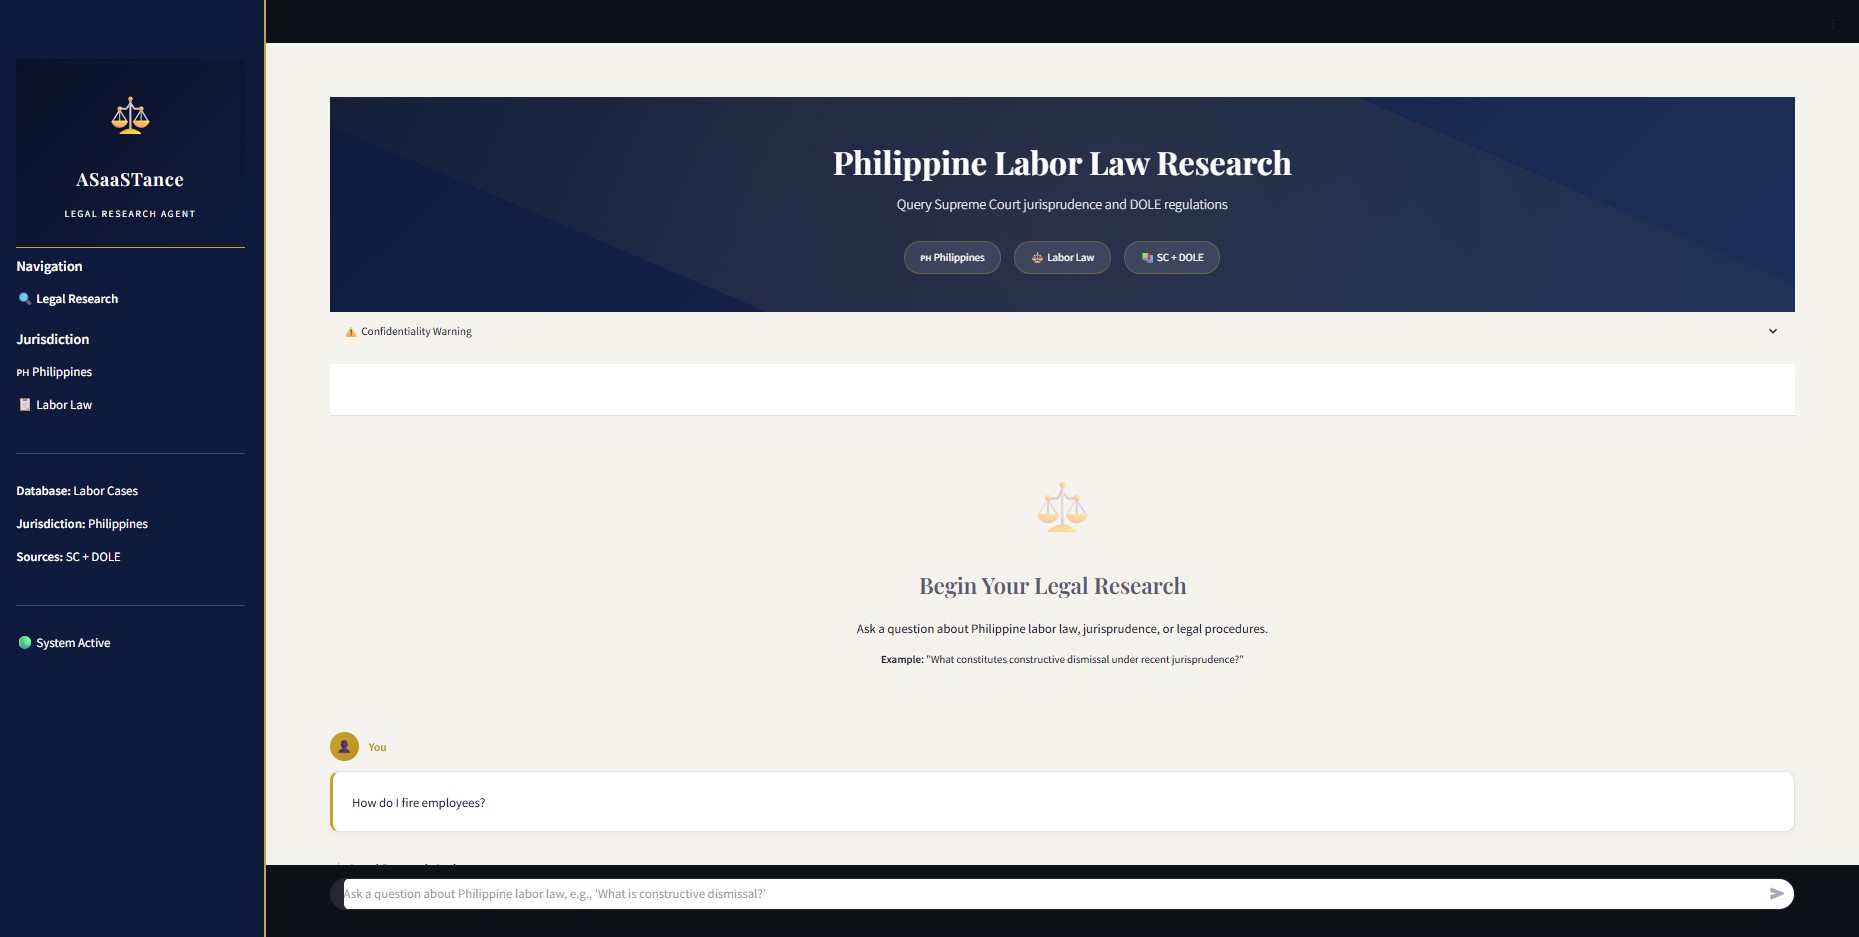Click the golden scales logo in sidebar

pos(130,116)
